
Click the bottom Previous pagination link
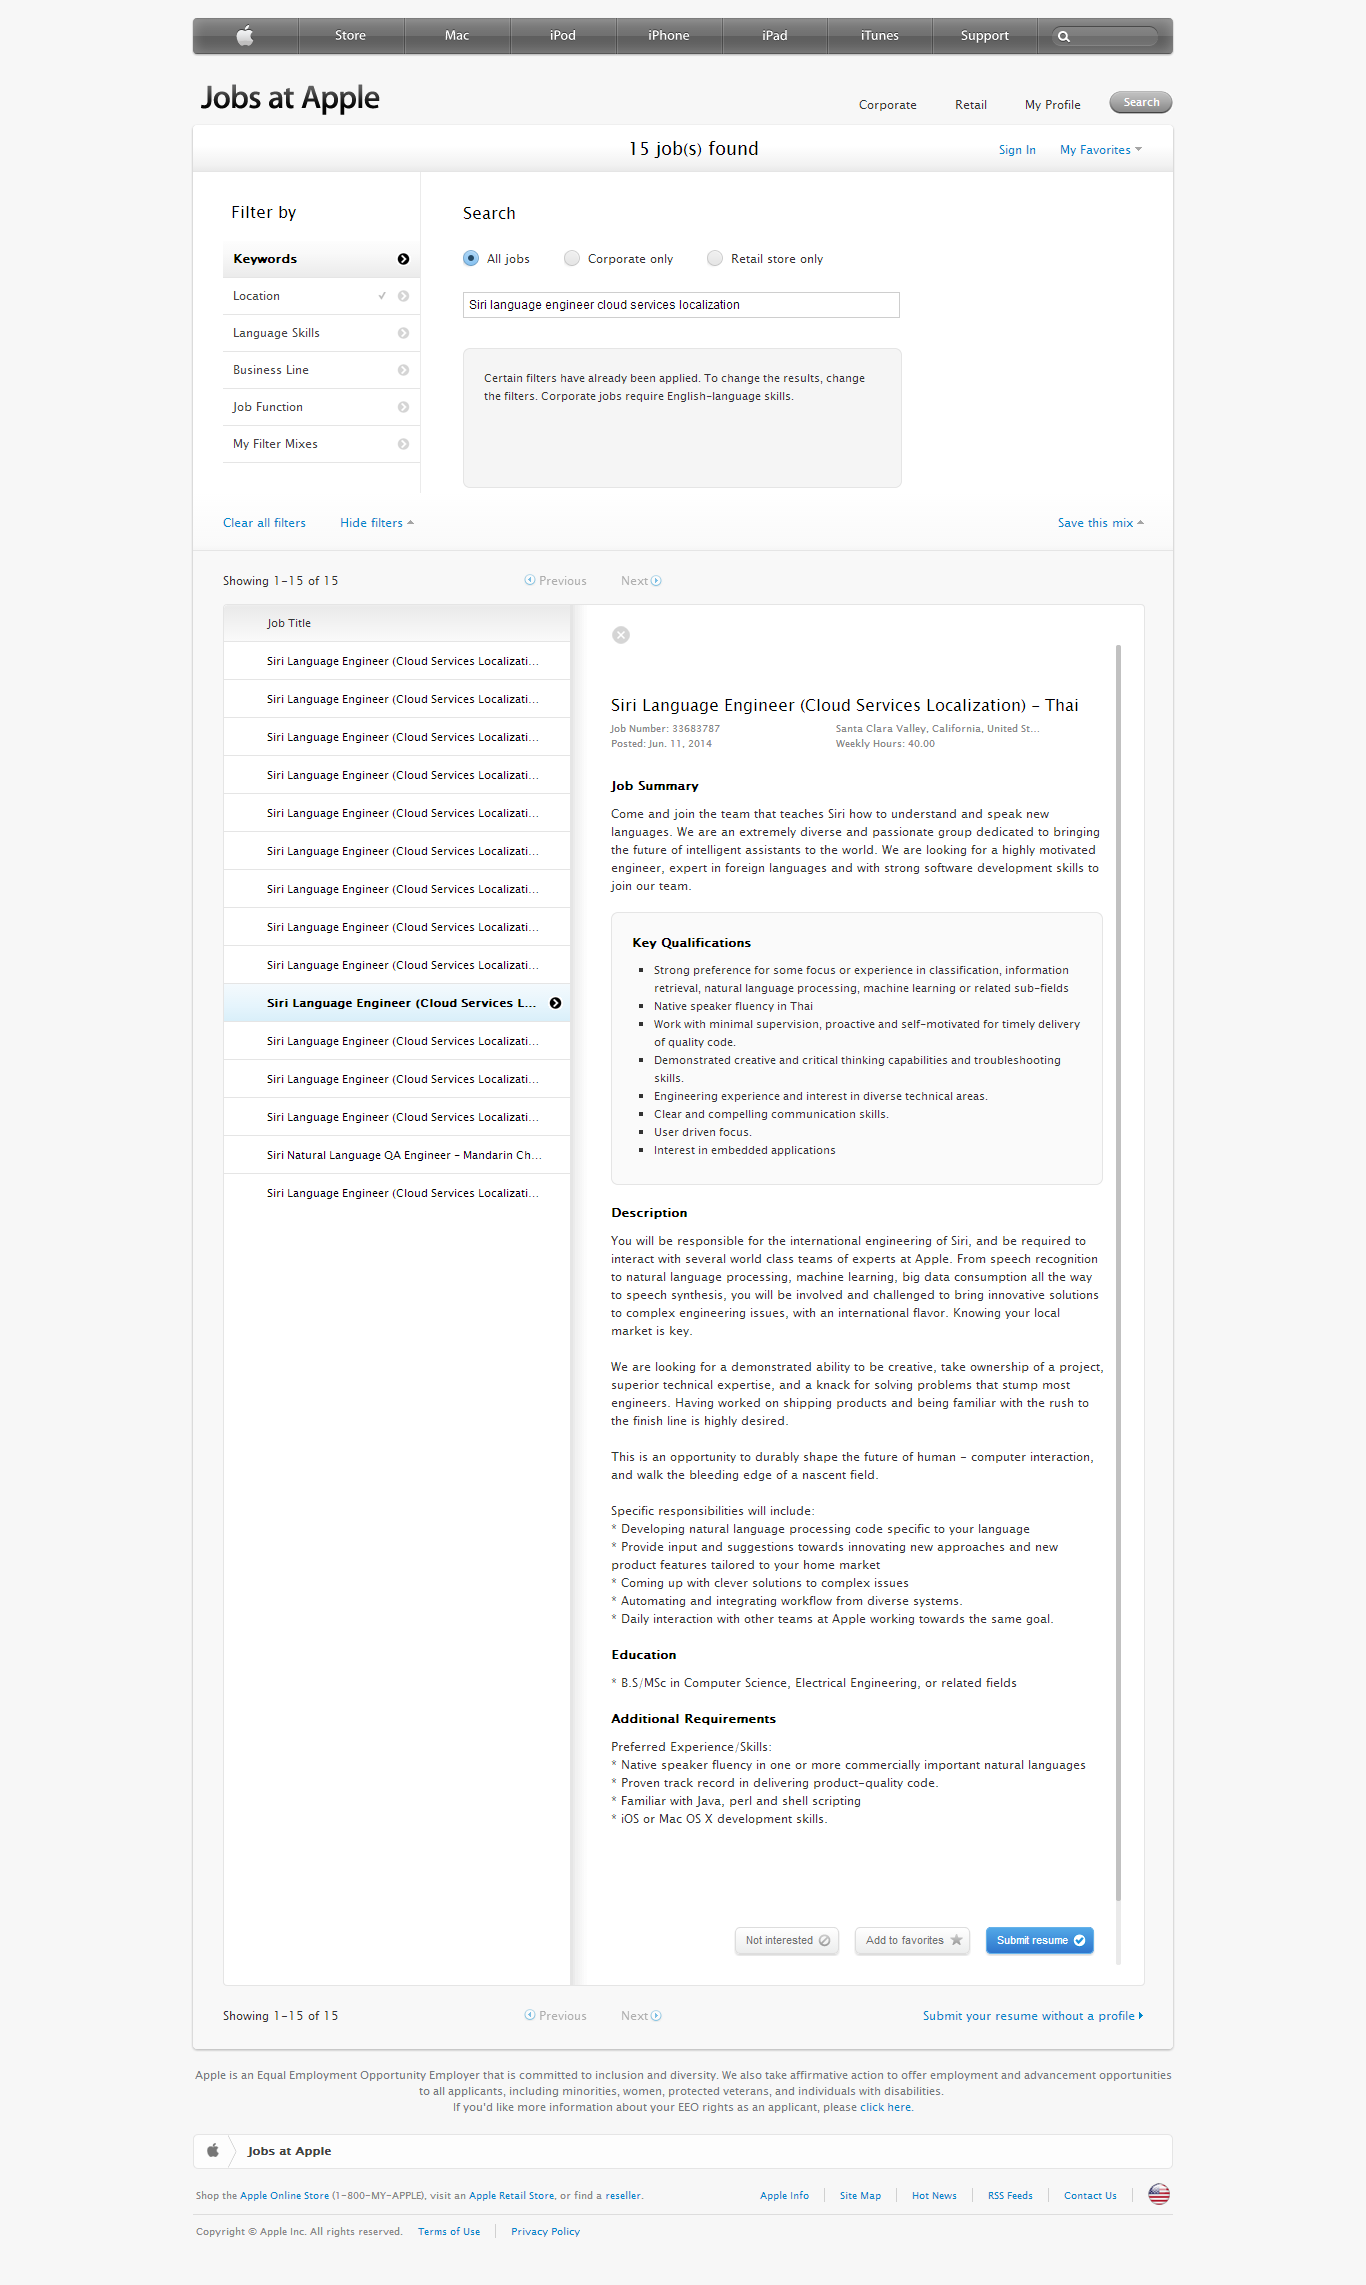click(556, 2016)
